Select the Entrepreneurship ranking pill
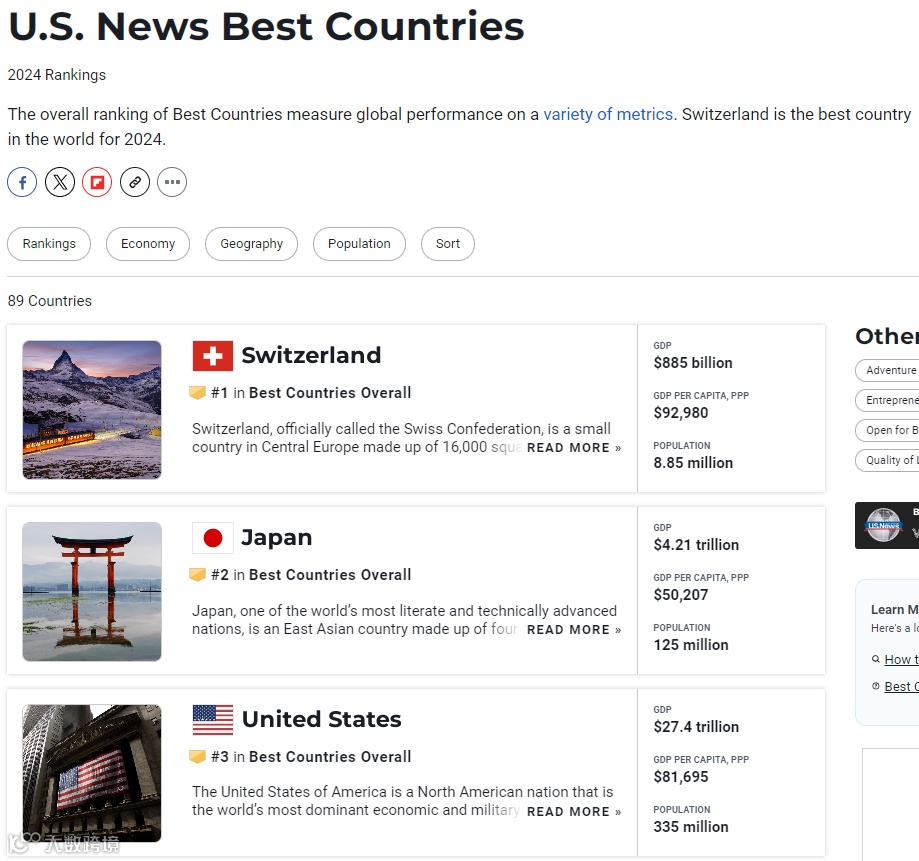The image size is (919, 861). 887,400
